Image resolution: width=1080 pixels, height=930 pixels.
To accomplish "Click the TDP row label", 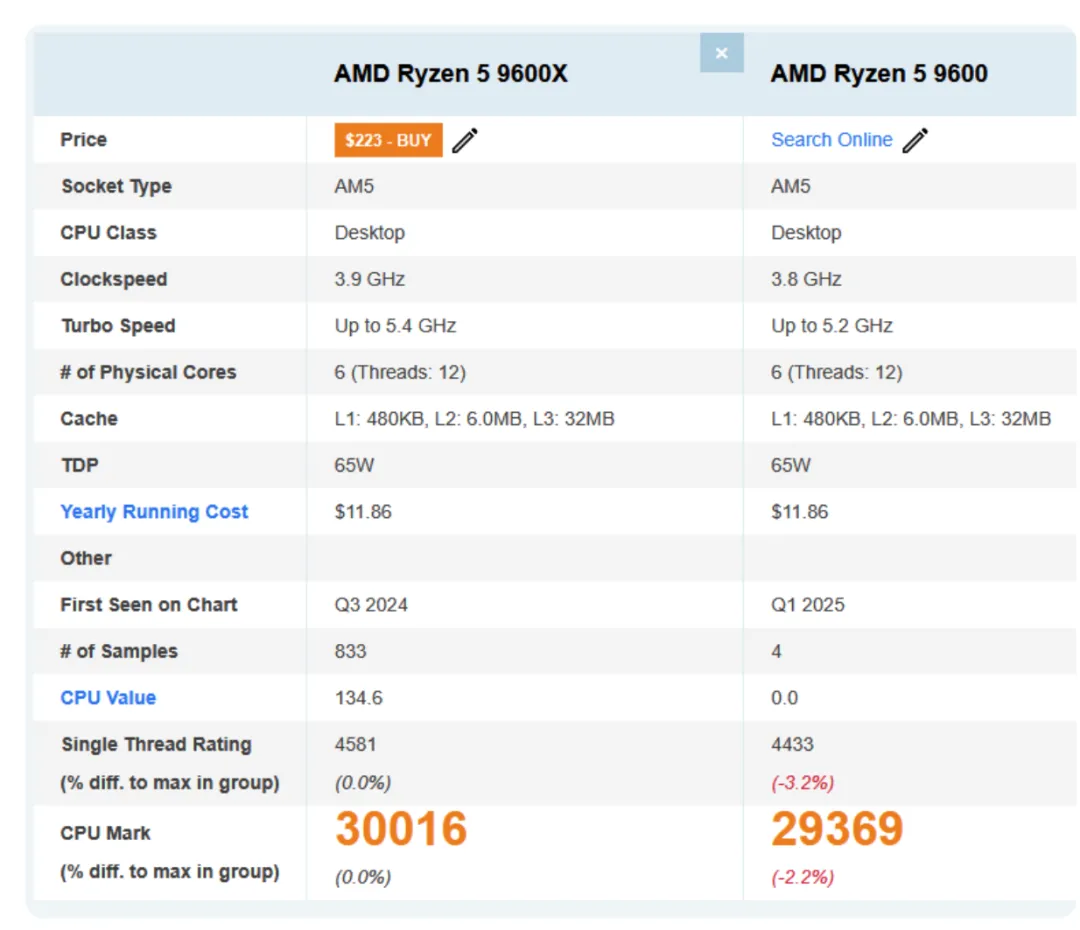I will [79, 465].
